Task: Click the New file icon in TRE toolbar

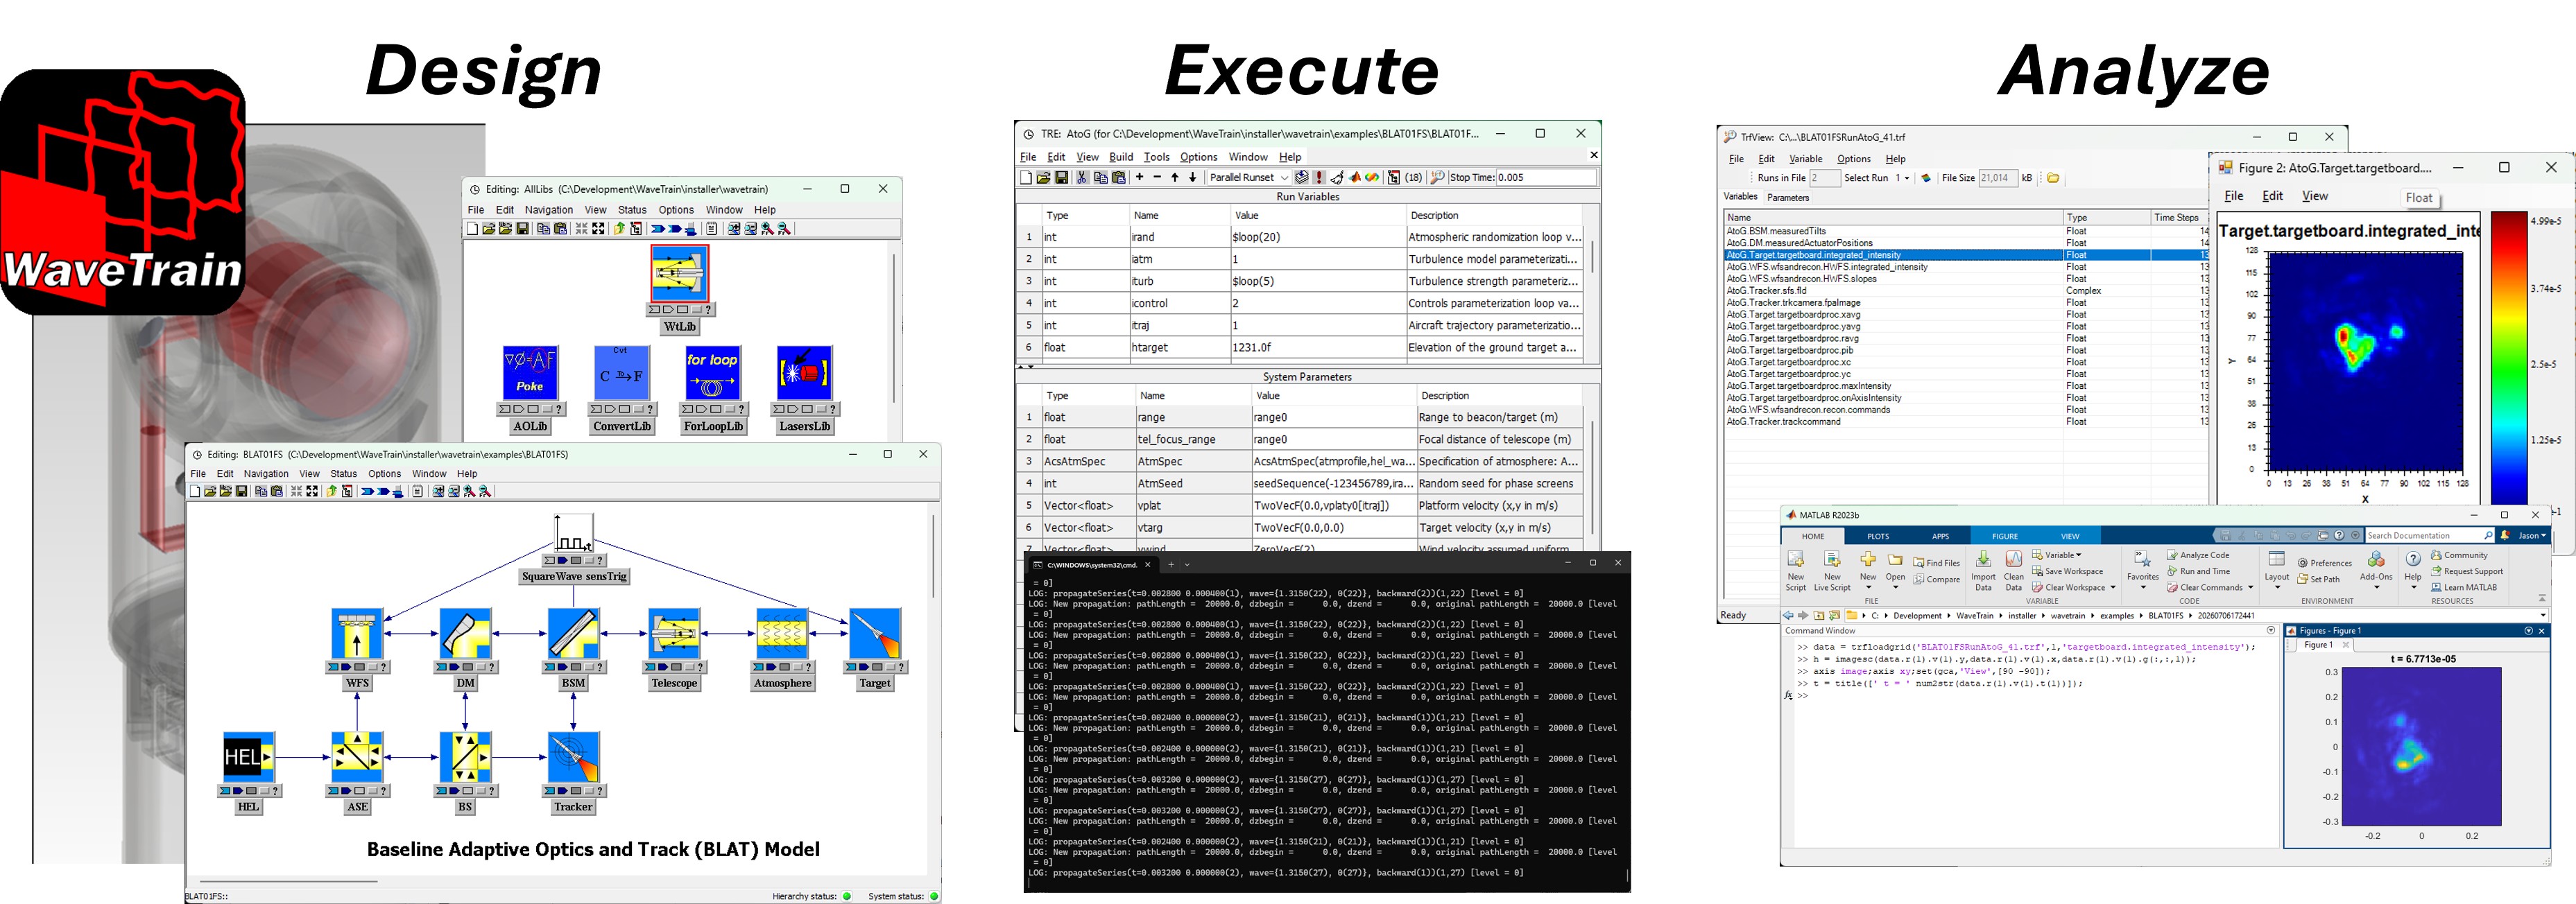Action: pyautogui.click(x=1025, y=178)
